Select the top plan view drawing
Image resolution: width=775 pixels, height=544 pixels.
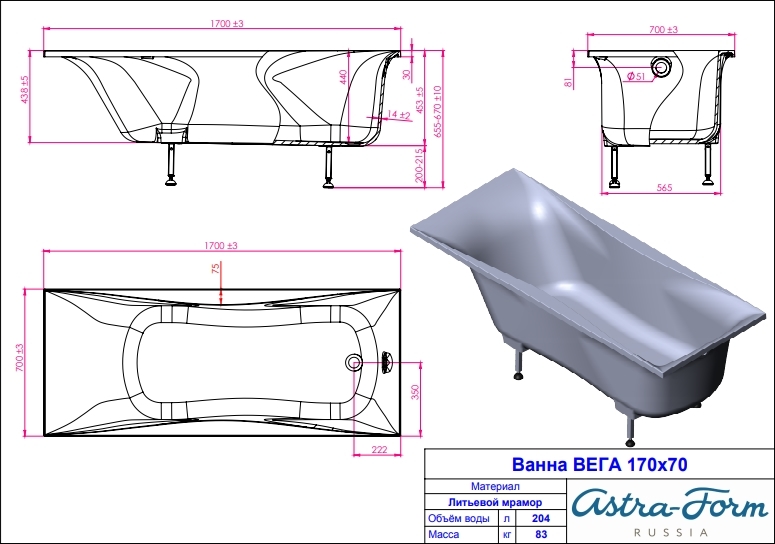[224, 362]
